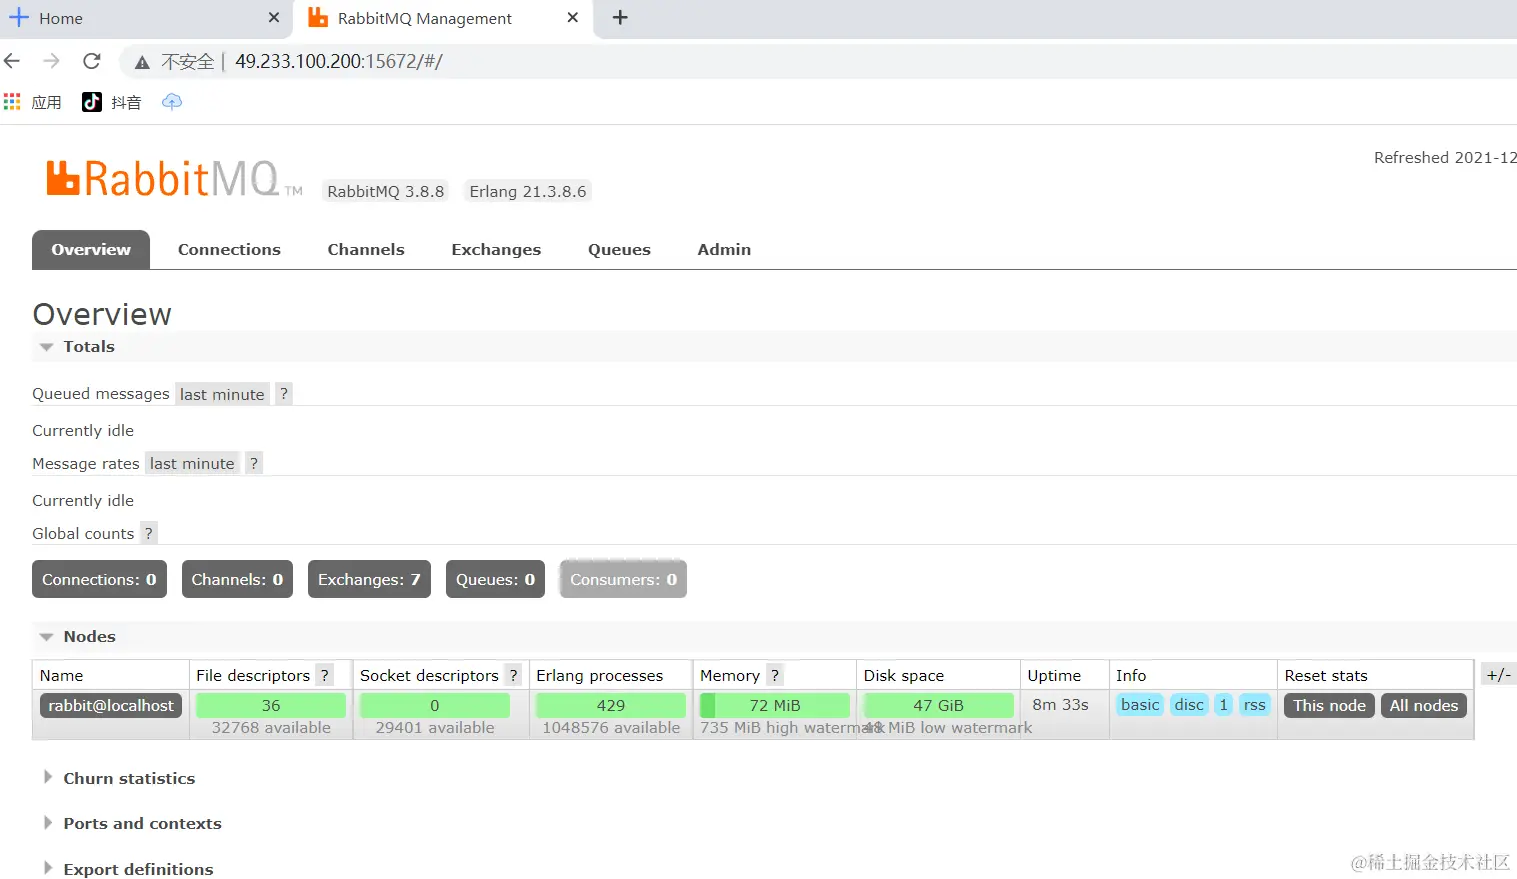1517x879 pixels.
Task: Click the RabbitMQ logo
Action: 174,178
